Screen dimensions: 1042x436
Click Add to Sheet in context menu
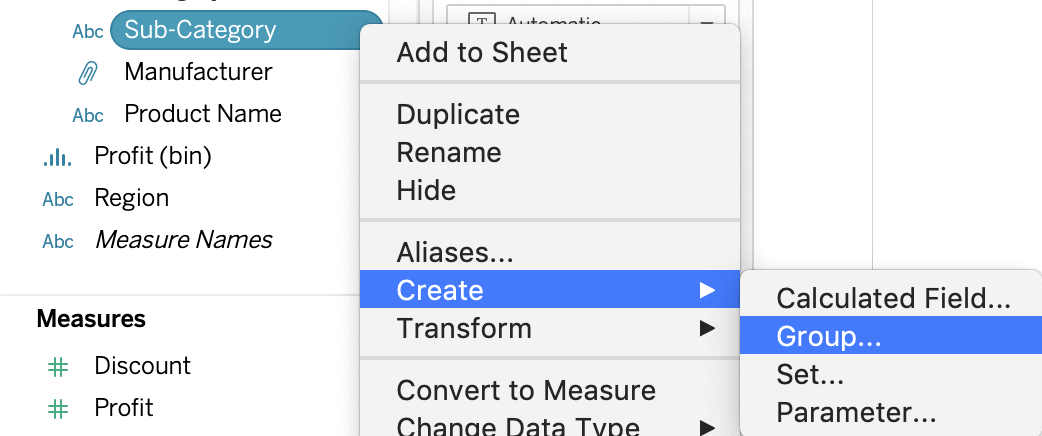(x=482, y=52)
